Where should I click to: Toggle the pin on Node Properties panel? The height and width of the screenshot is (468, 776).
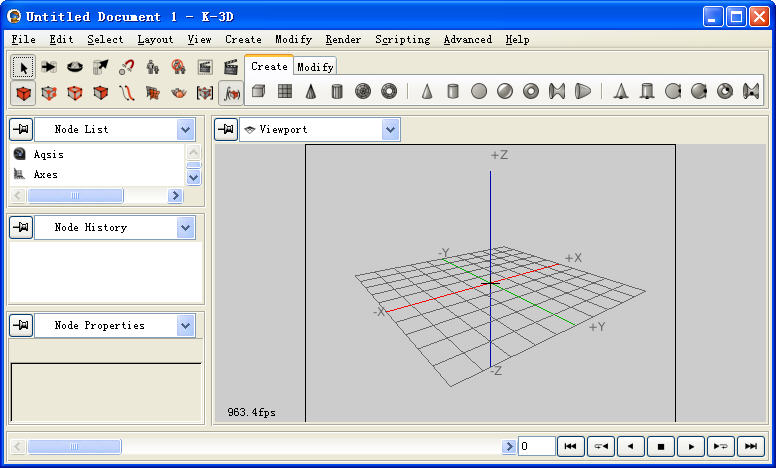click(x=21, y=325)
